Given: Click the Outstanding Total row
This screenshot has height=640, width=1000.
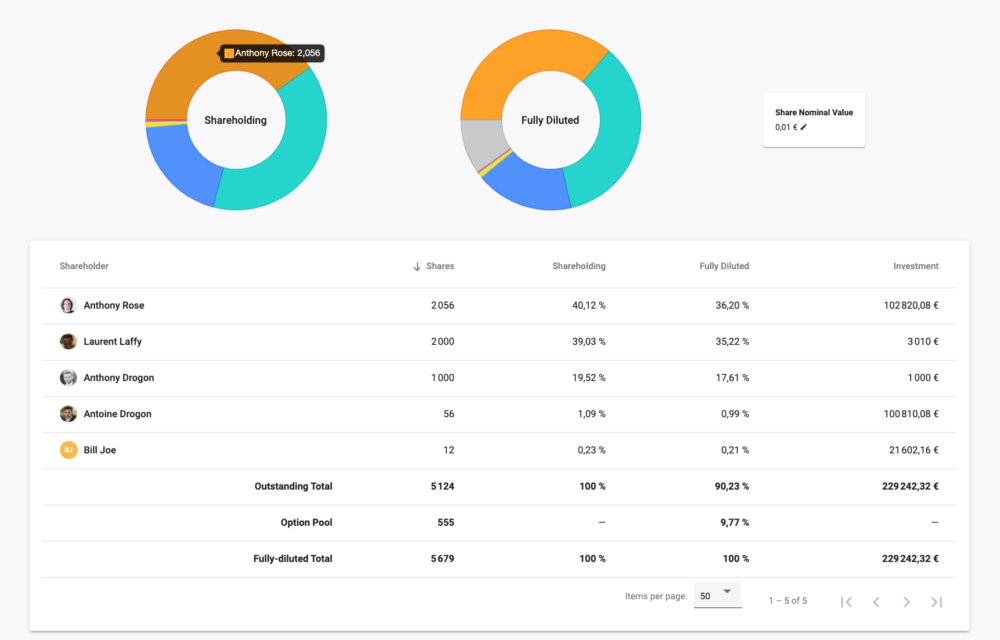Looking at the screenshot, I should pyautogui.click(x=293, y=486).
